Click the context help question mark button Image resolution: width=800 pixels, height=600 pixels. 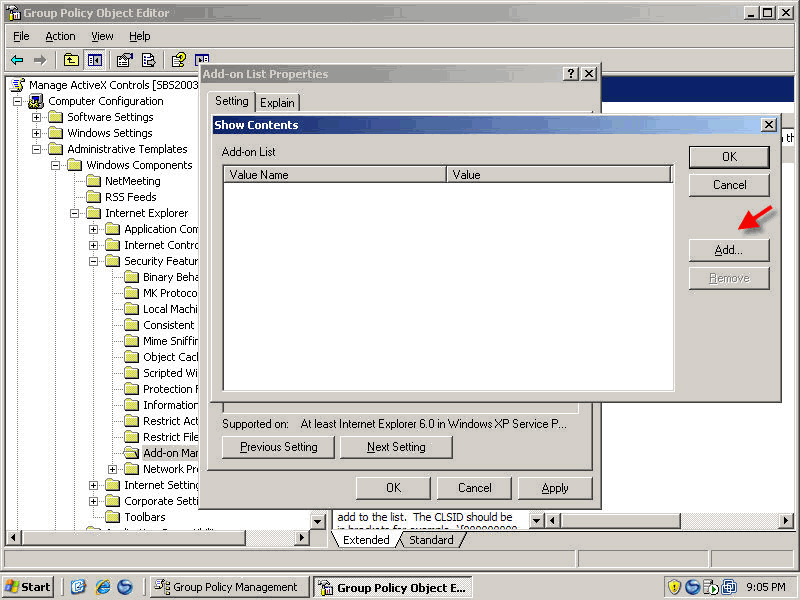click(570, 74)
